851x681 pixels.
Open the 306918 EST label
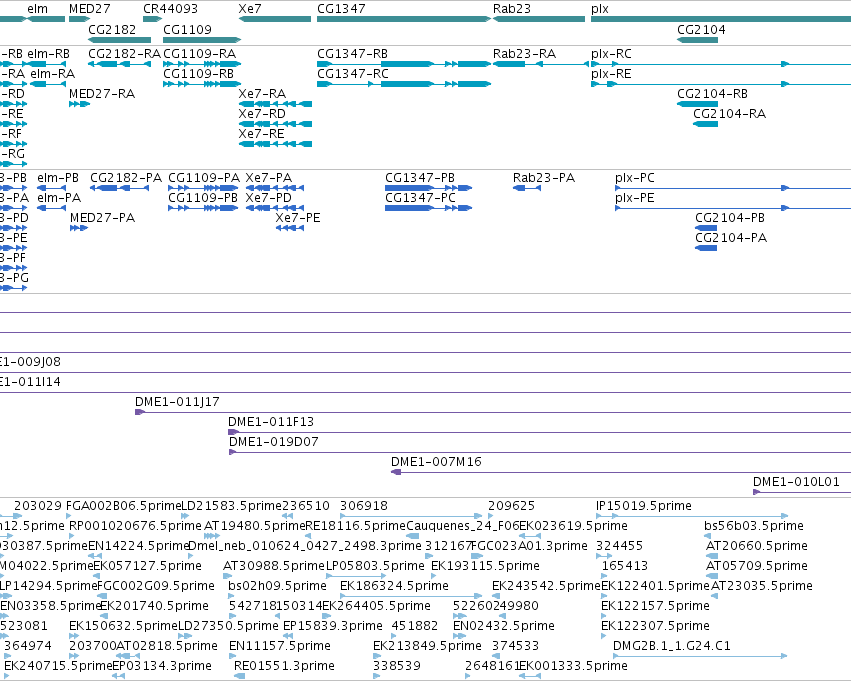pos(364,506)
